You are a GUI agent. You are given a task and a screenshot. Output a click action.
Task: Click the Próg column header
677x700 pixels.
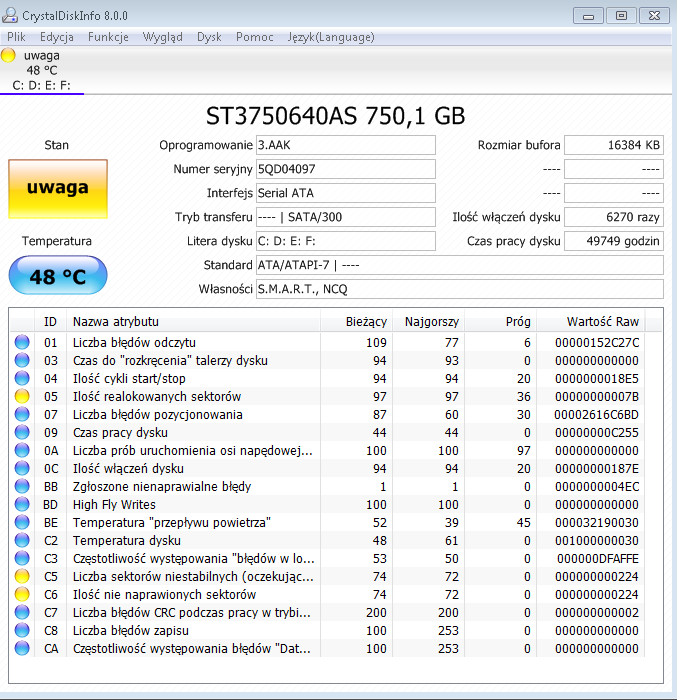(x=501, y=321)
